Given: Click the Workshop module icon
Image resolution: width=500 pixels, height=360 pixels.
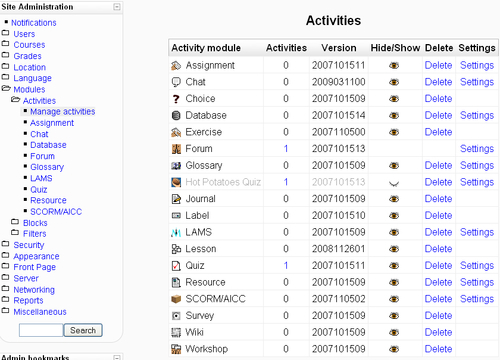Looking at the screenshot, I should click(x=176, y=349).
